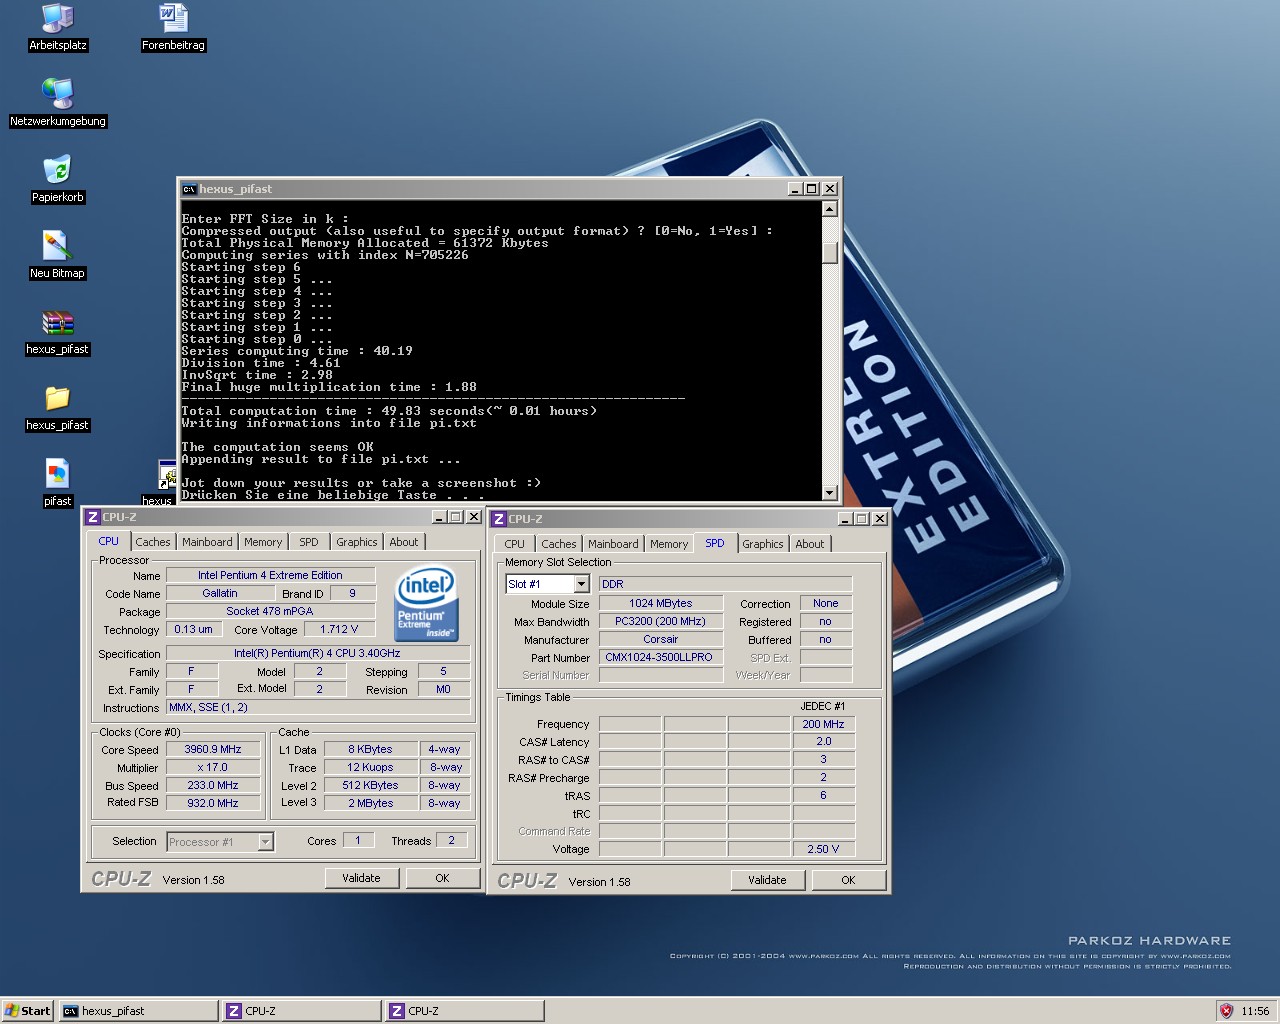The image size is (1280, 1024).
Task: Click the Code Name value Gallatin
Action: tap(220, 593)
